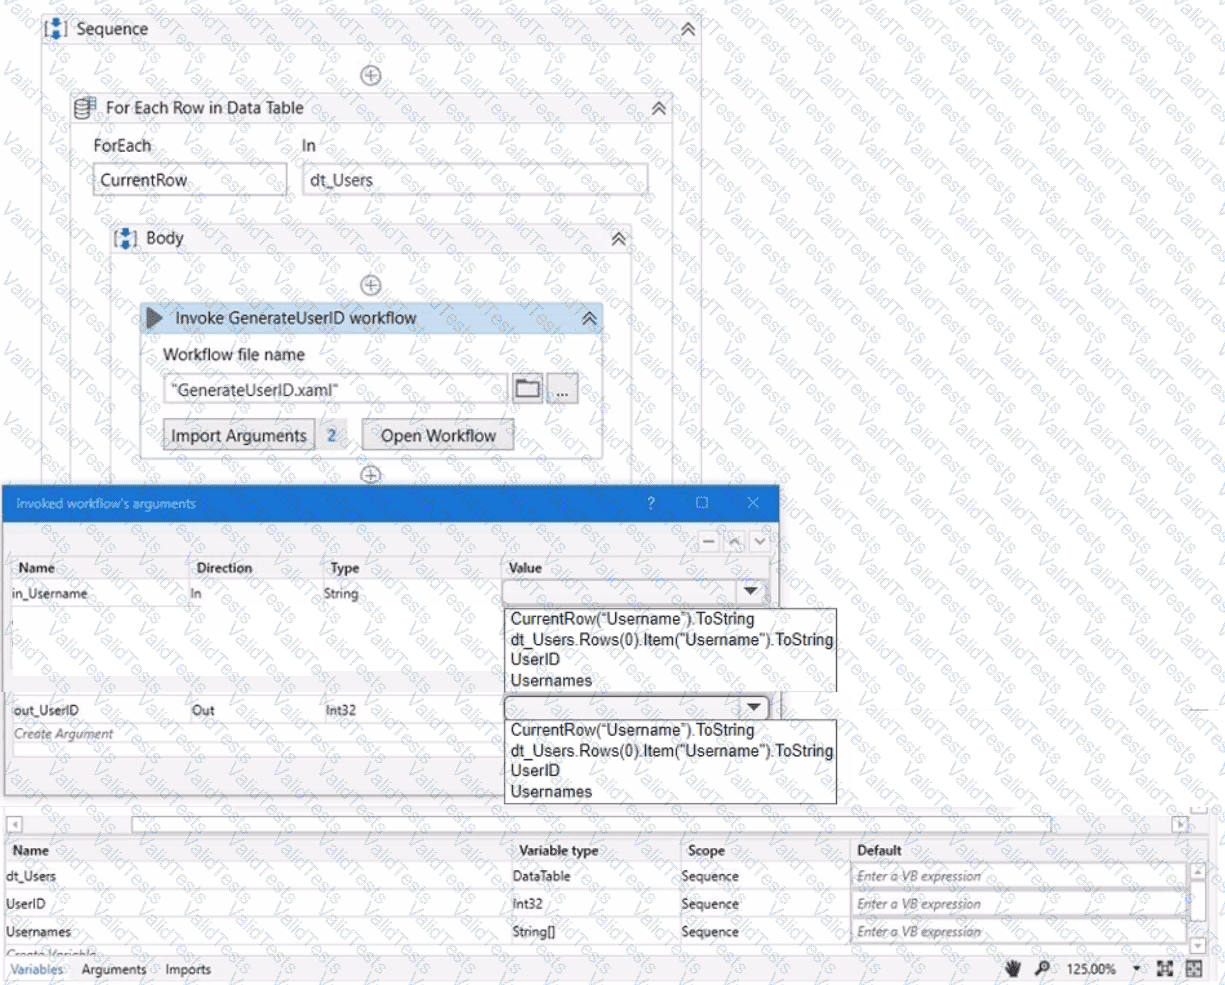Switch to the Arguments tab
The width and height of the screenshot is (1225, 985).
114,969
